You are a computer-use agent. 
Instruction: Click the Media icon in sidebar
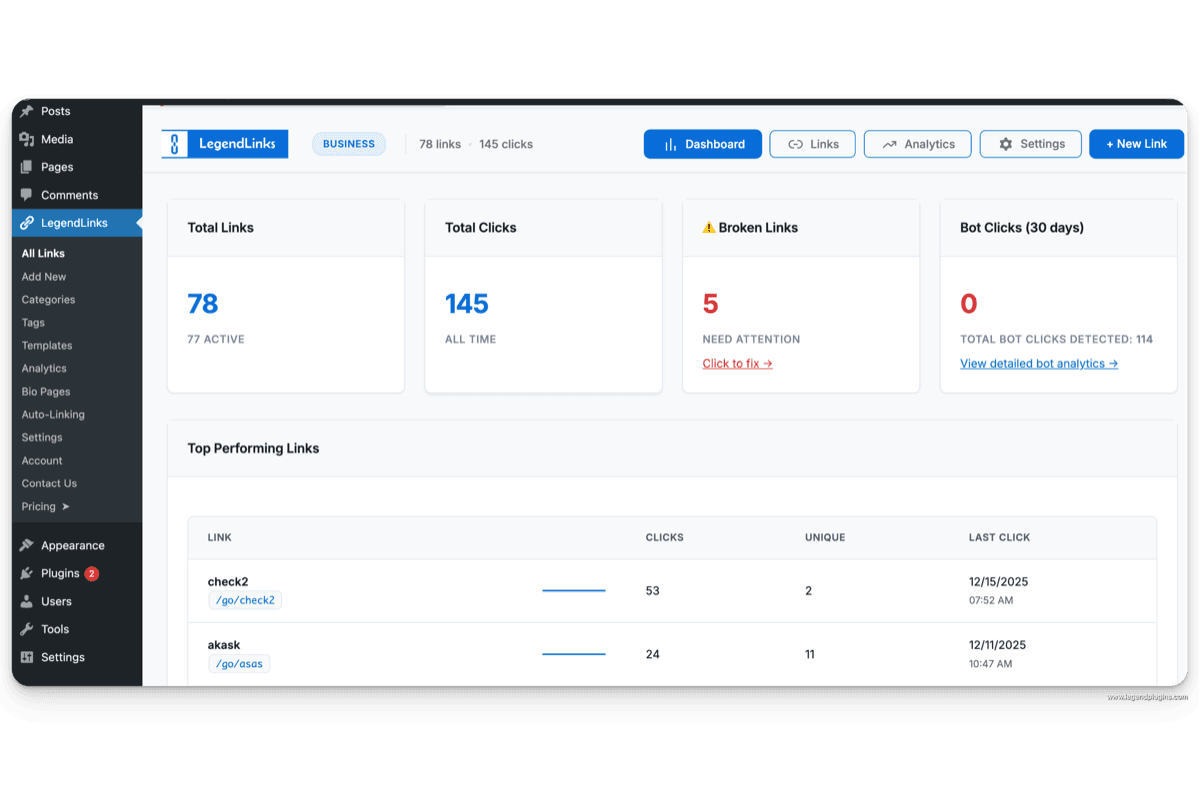tap(27, 139)
